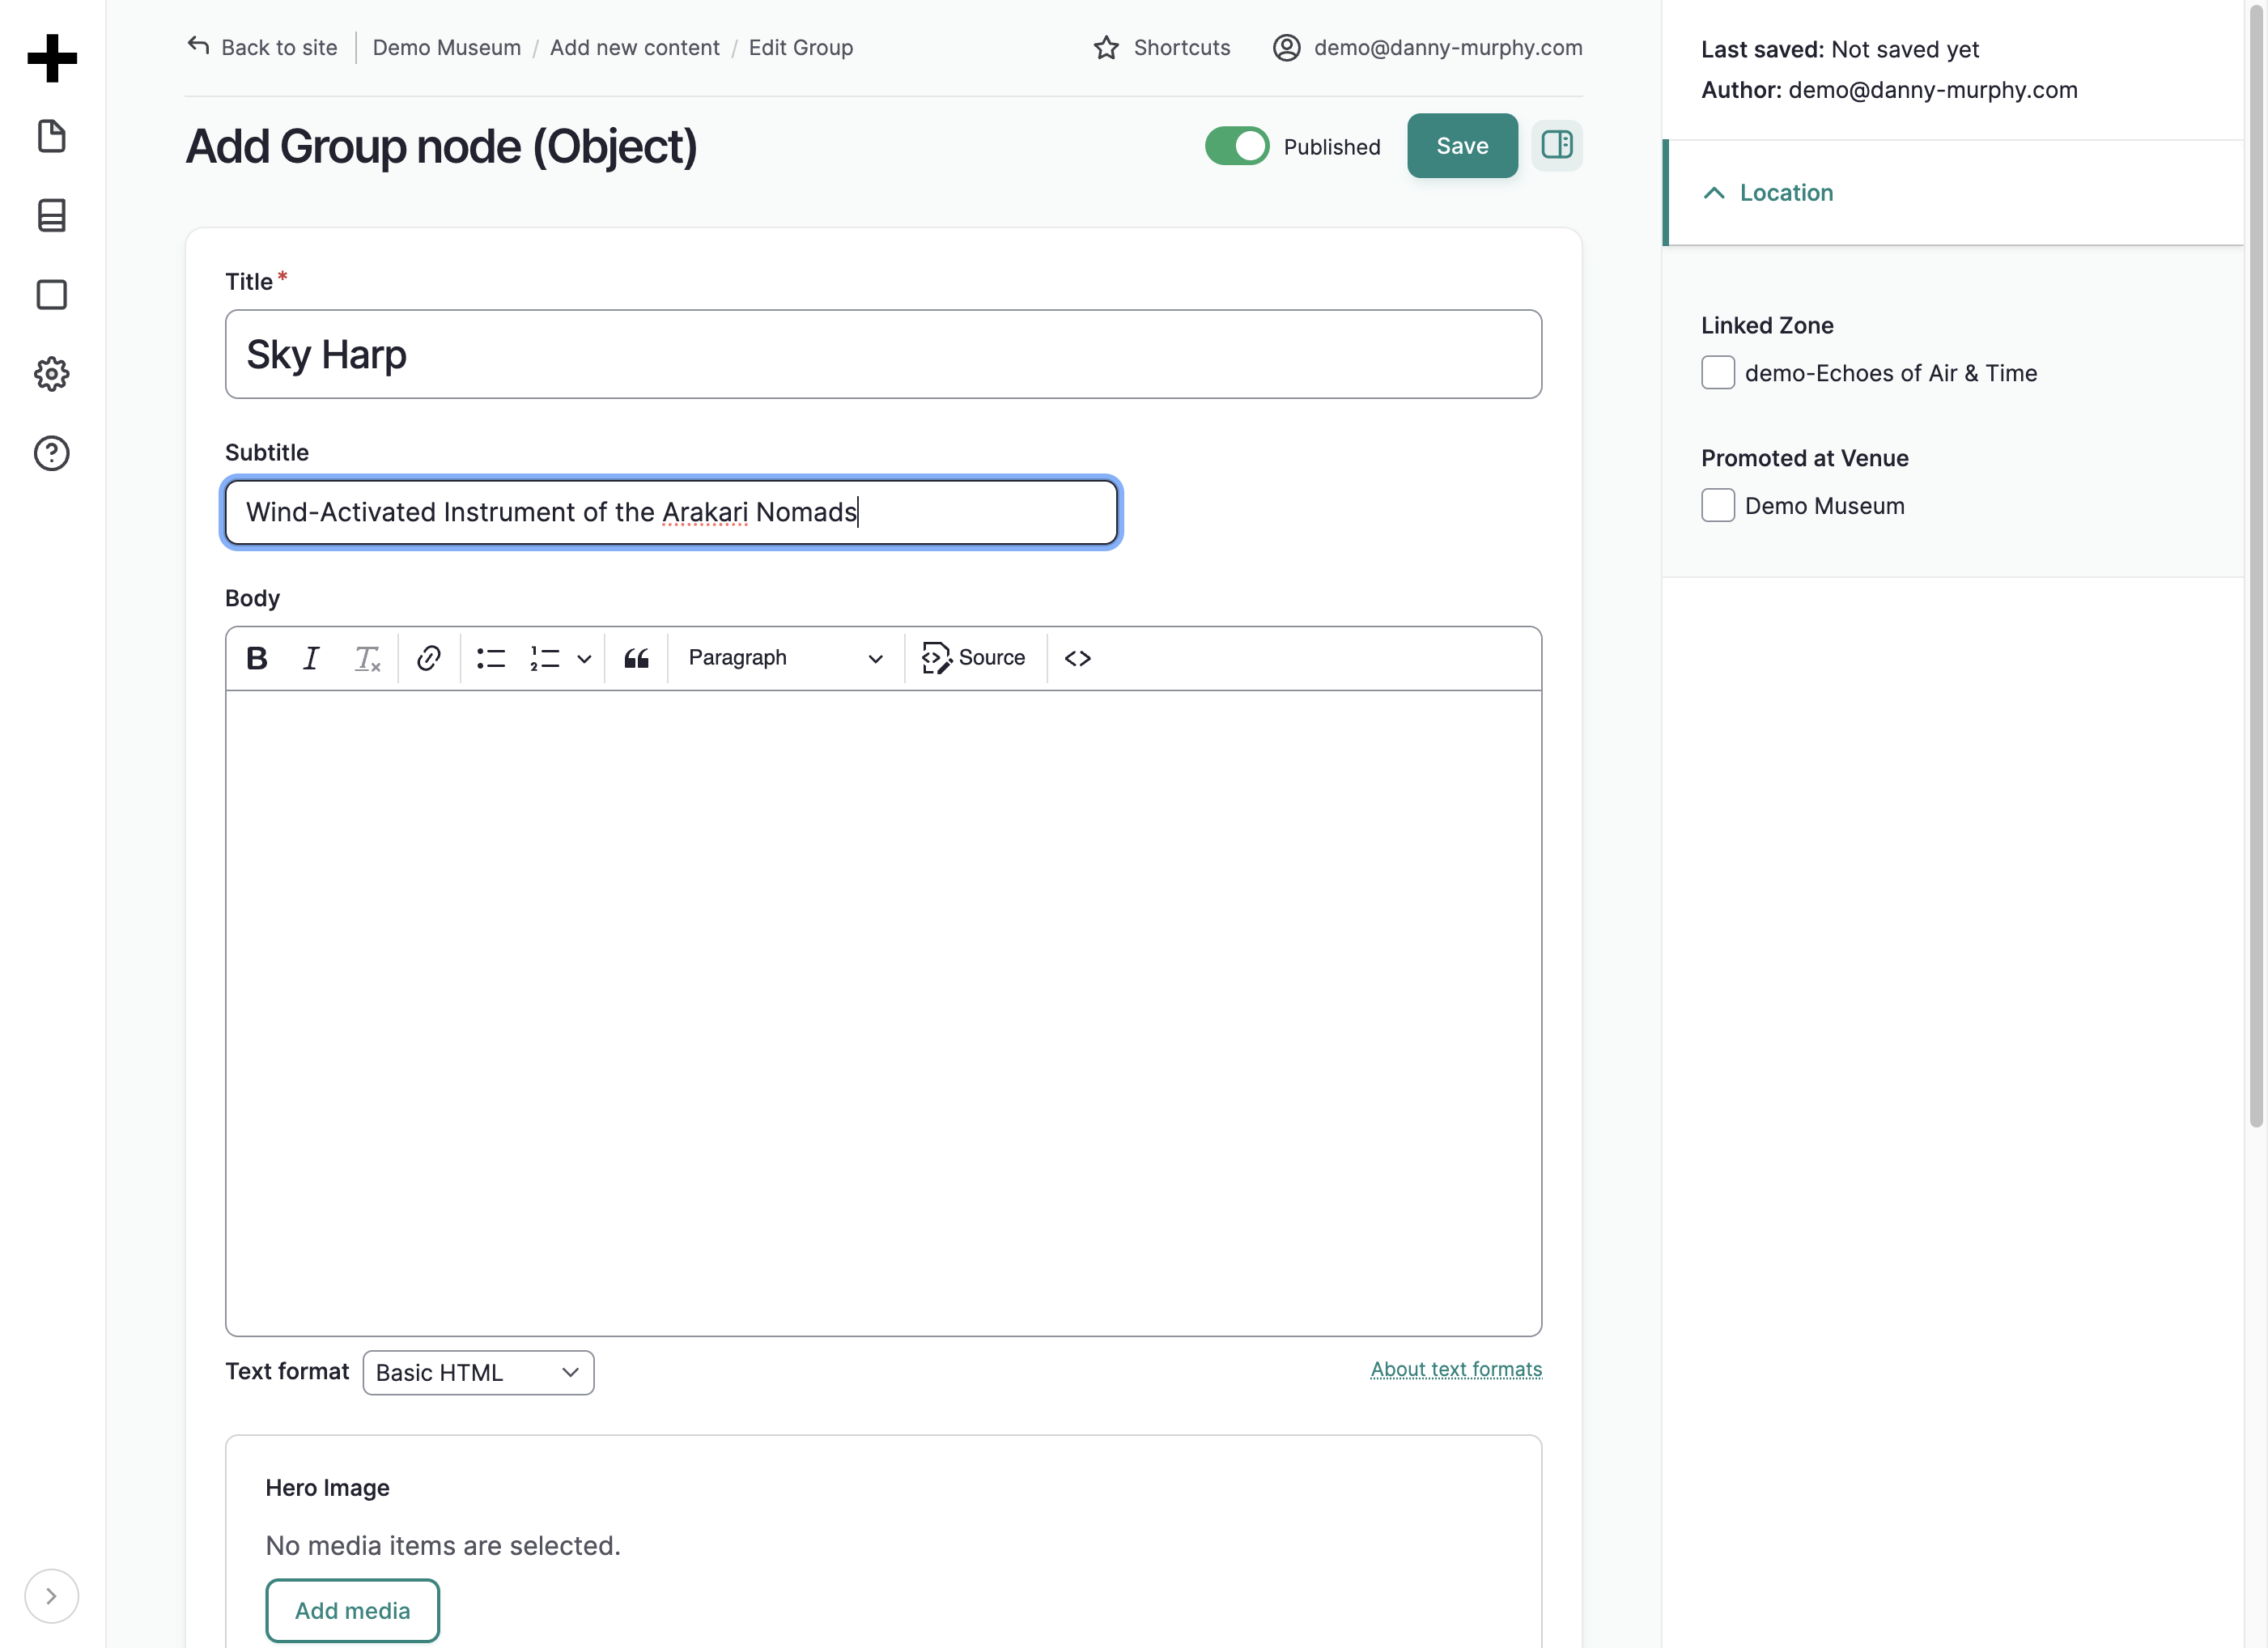Image resolution: width=2268 pixels, height=1648 pixels.
Task: Open the page document sidebar icon
Action: (x=52, y=136)
